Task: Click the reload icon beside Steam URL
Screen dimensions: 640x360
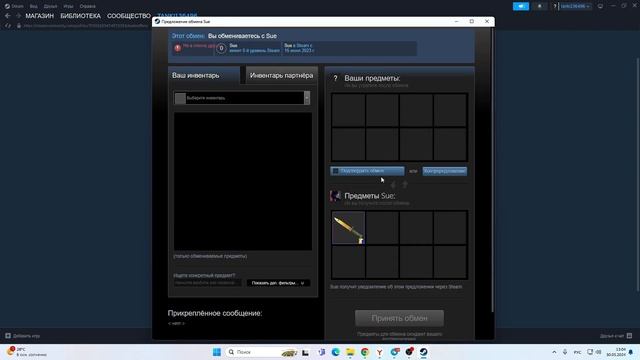Action: (x=8, y=25)
